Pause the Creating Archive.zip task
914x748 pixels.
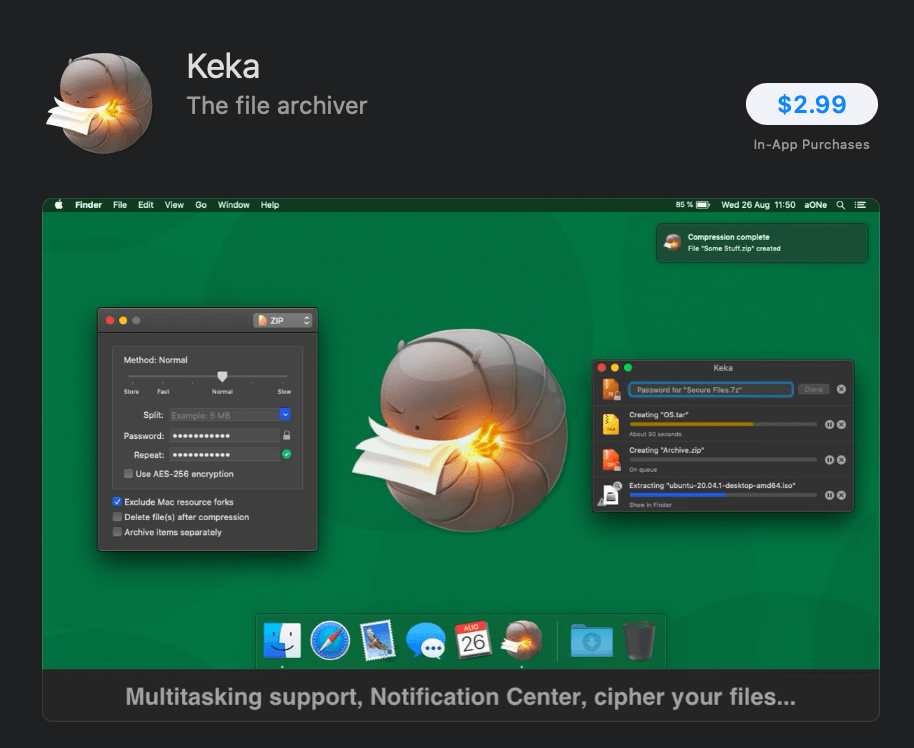point(829,460)
